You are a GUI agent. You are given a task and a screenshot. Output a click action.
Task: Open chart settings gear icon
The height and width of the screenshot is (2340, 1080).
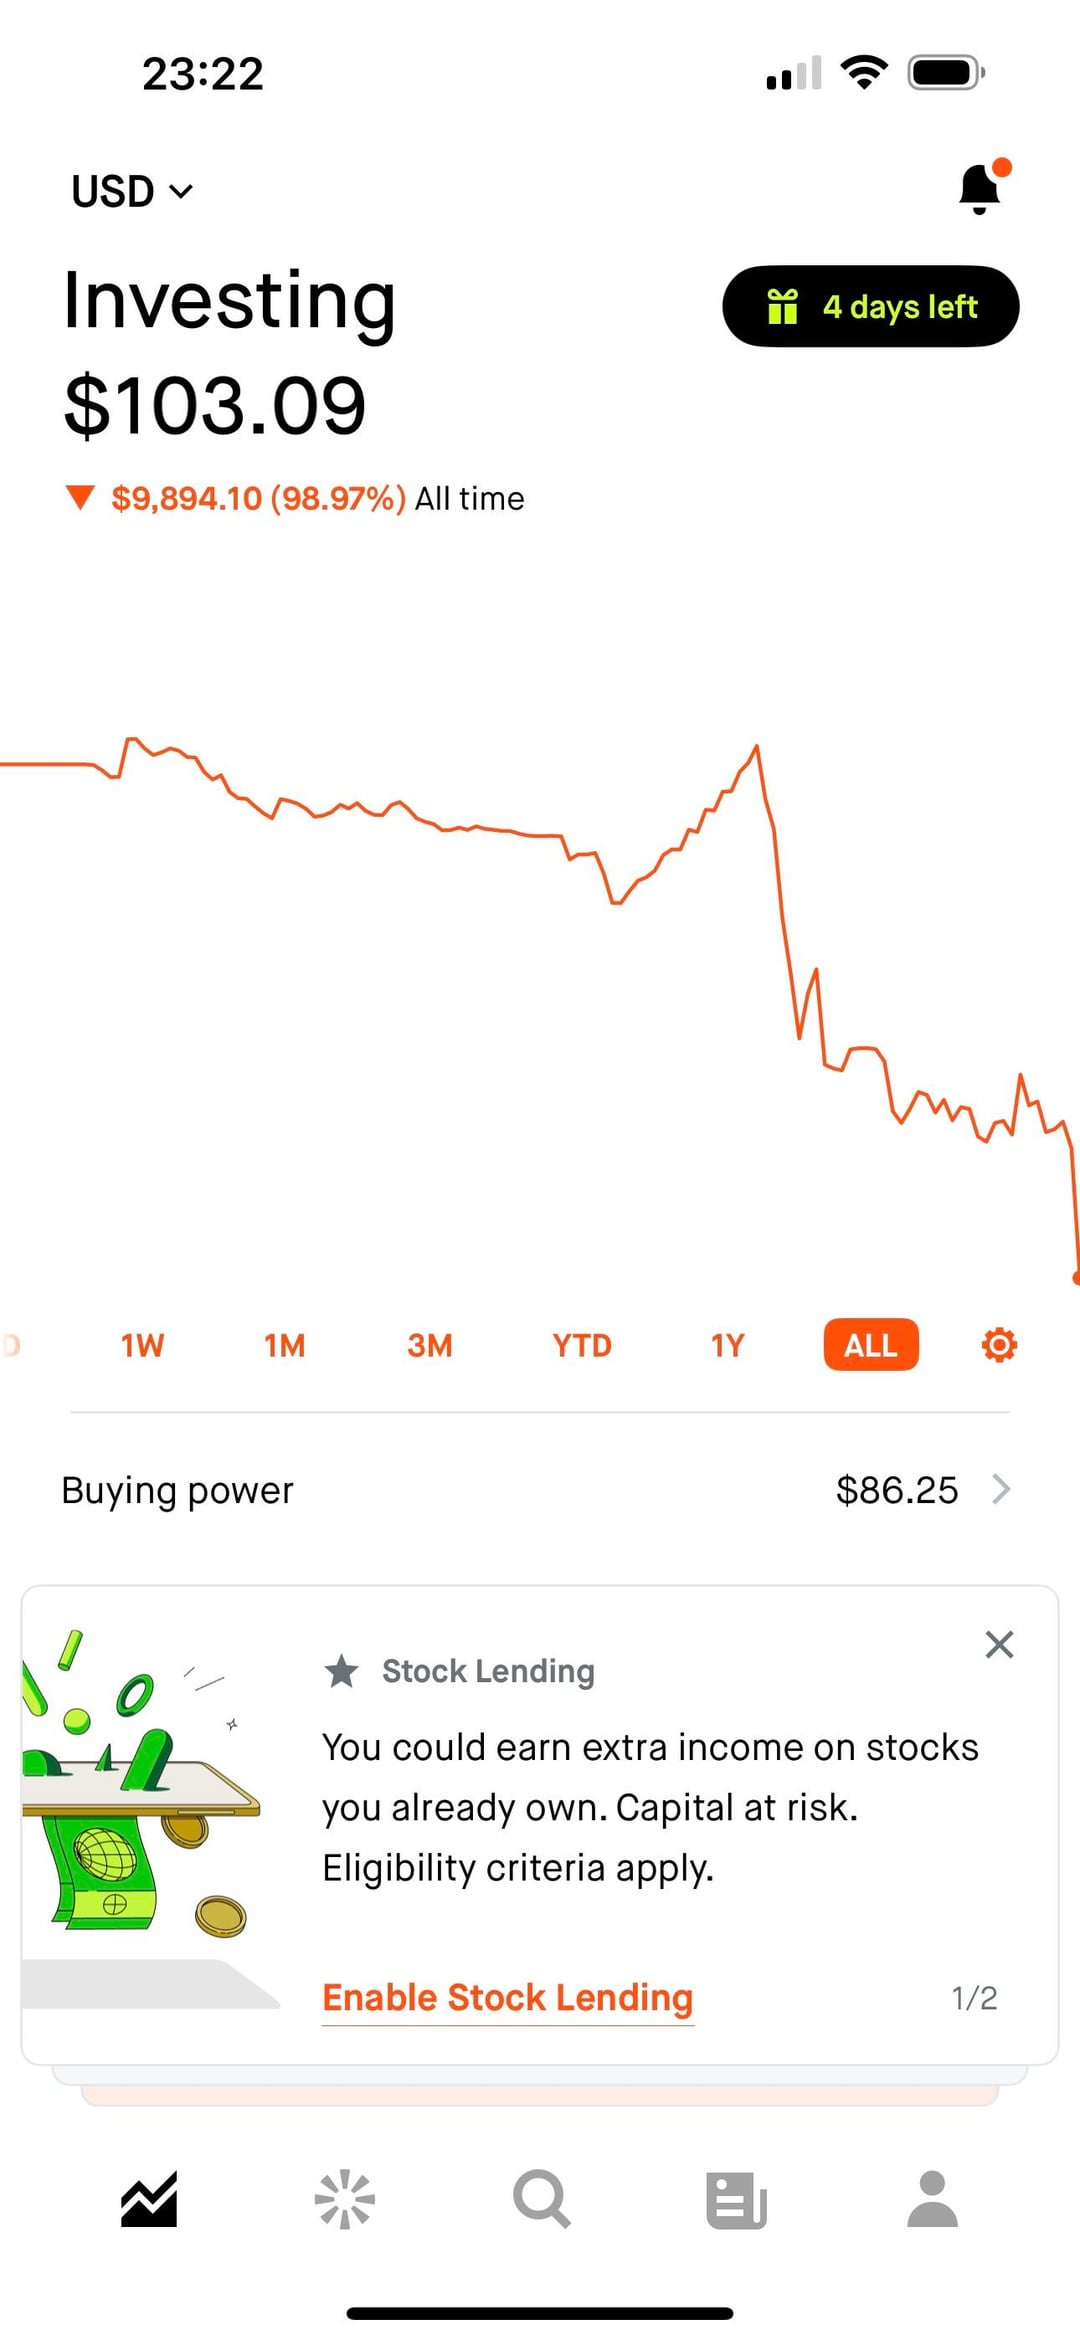click(x=999, y=1345)
